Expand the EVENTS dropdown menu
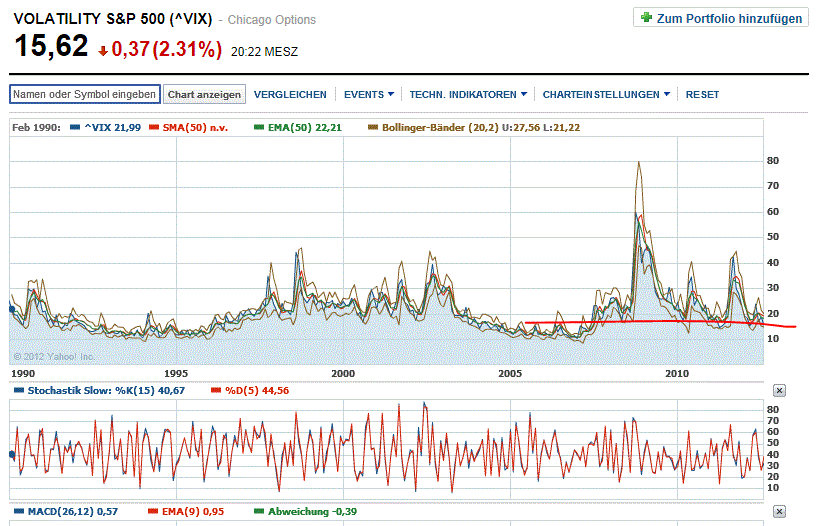829x526 pixels. pyautogui.click(x=369, y=95)
